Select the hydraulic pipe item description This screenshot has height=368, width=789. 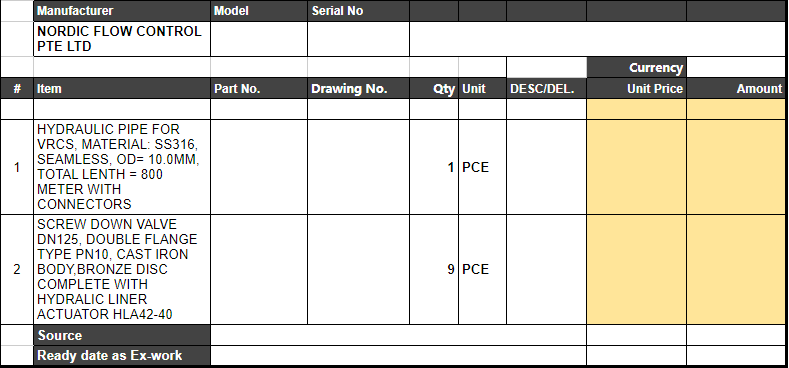(x=122, y=167)
